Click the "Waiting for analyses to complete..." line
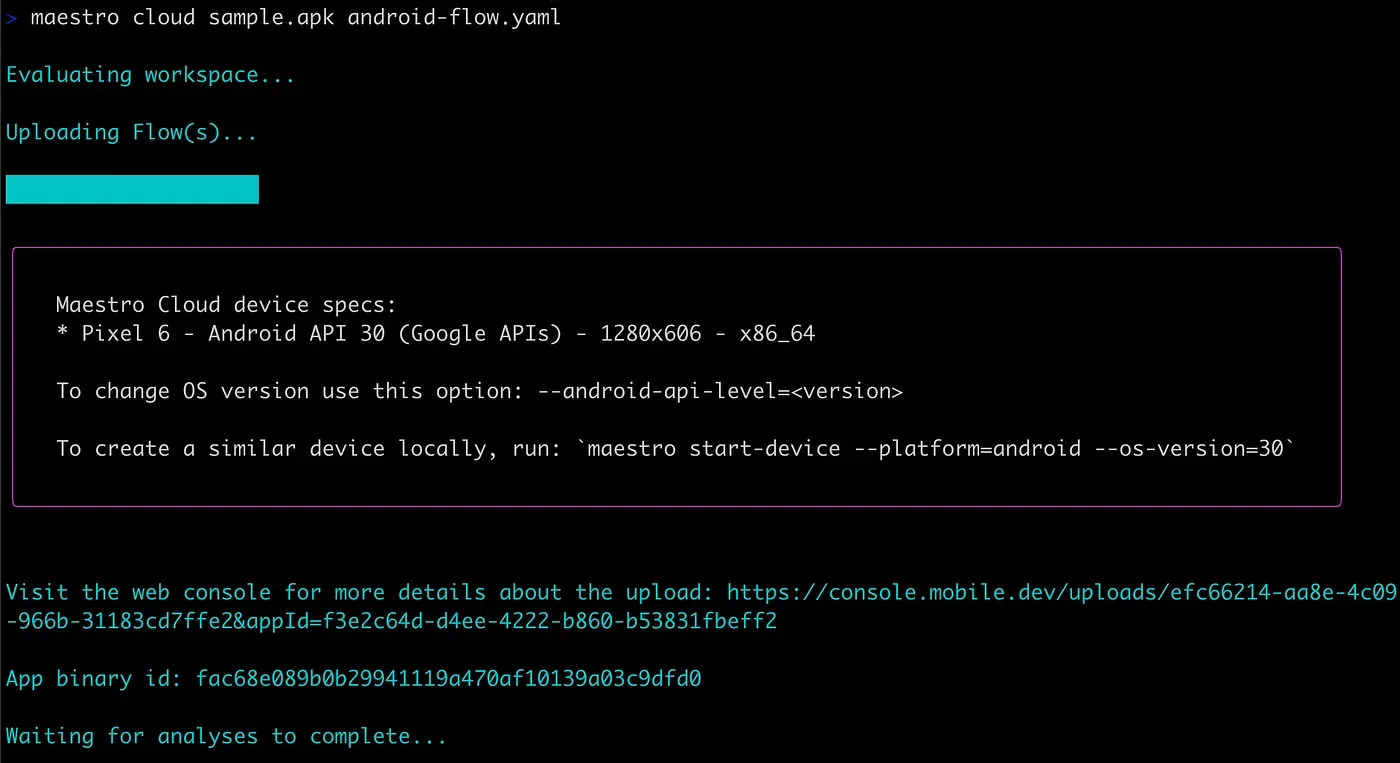 tap(226, 737)
